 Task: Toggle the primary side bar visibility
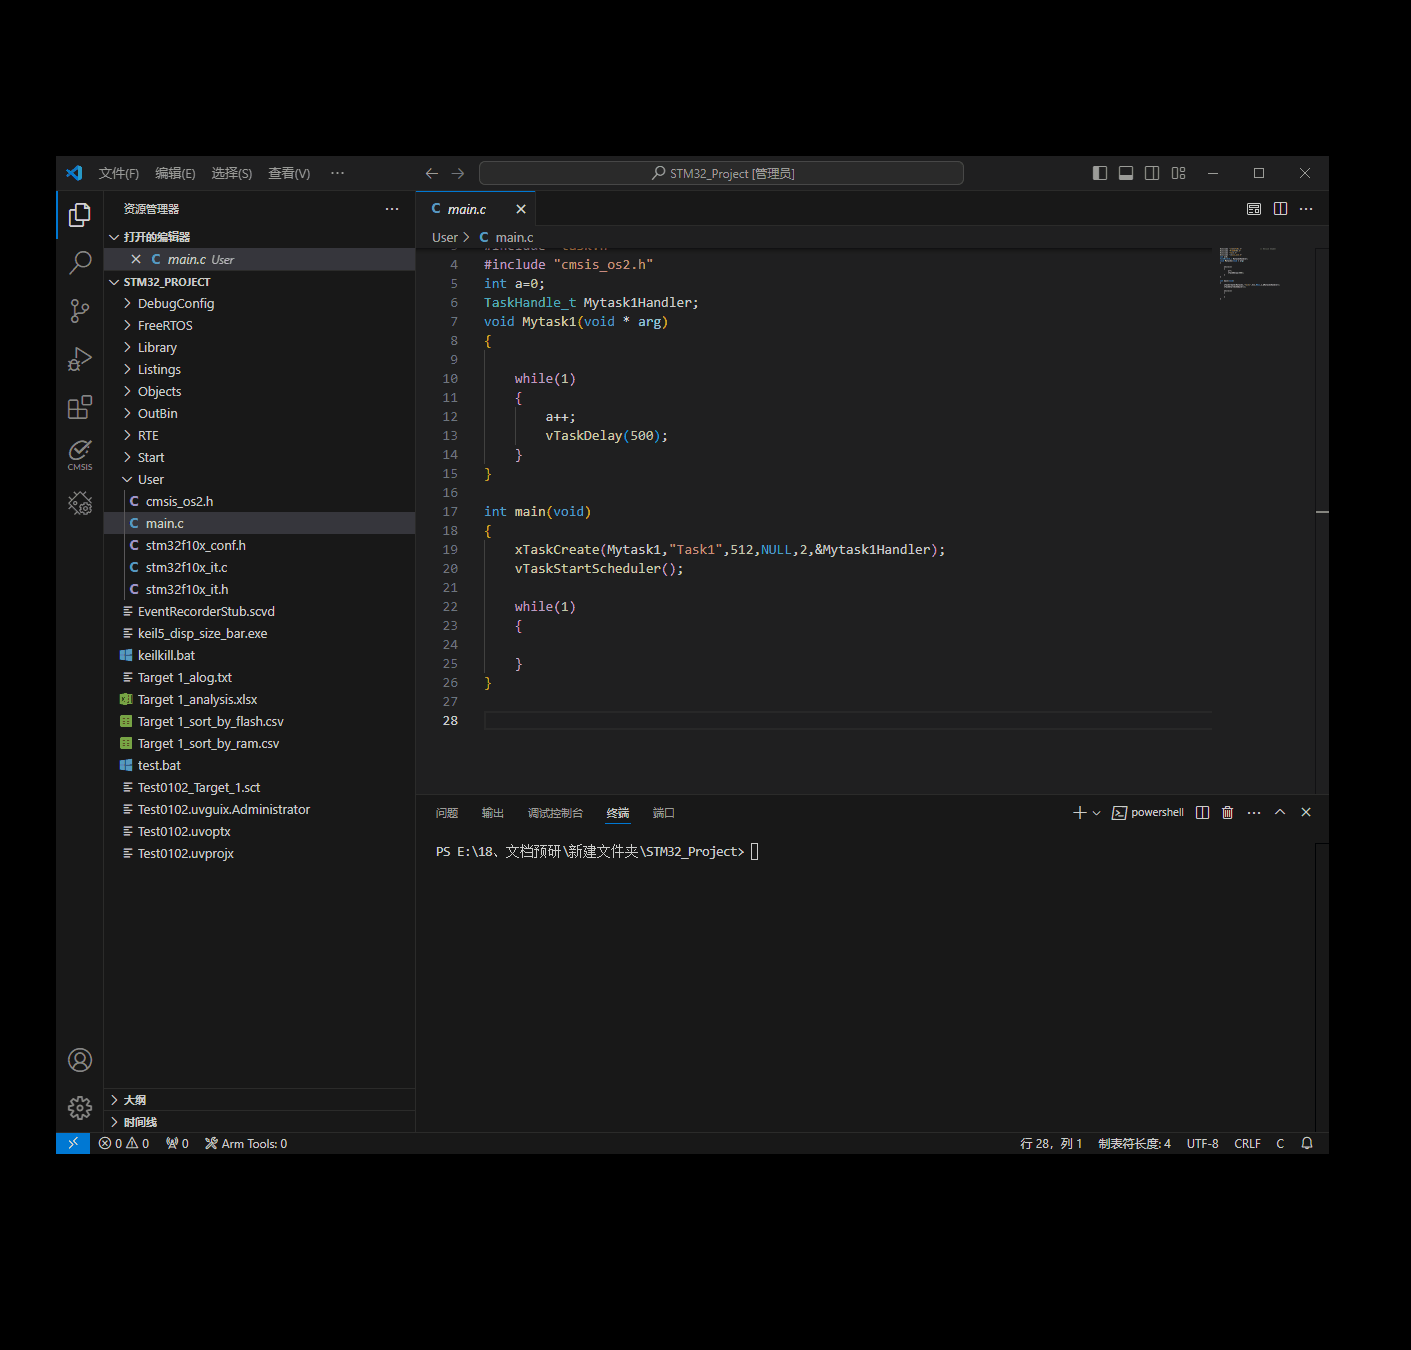[1100, 173]
